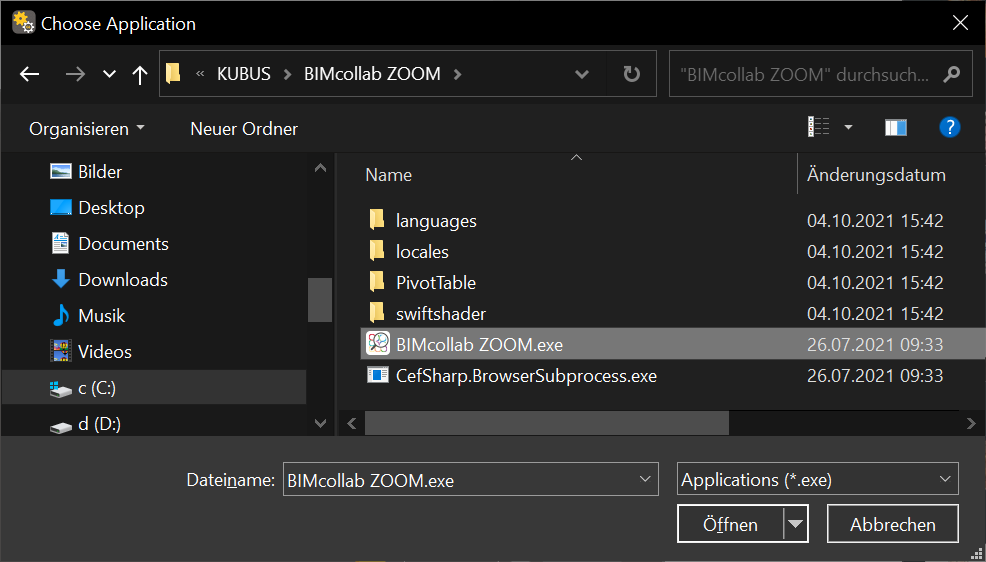Select the swiftshader folder
This screenshot has width=986, height=562.
click(441, 314)
